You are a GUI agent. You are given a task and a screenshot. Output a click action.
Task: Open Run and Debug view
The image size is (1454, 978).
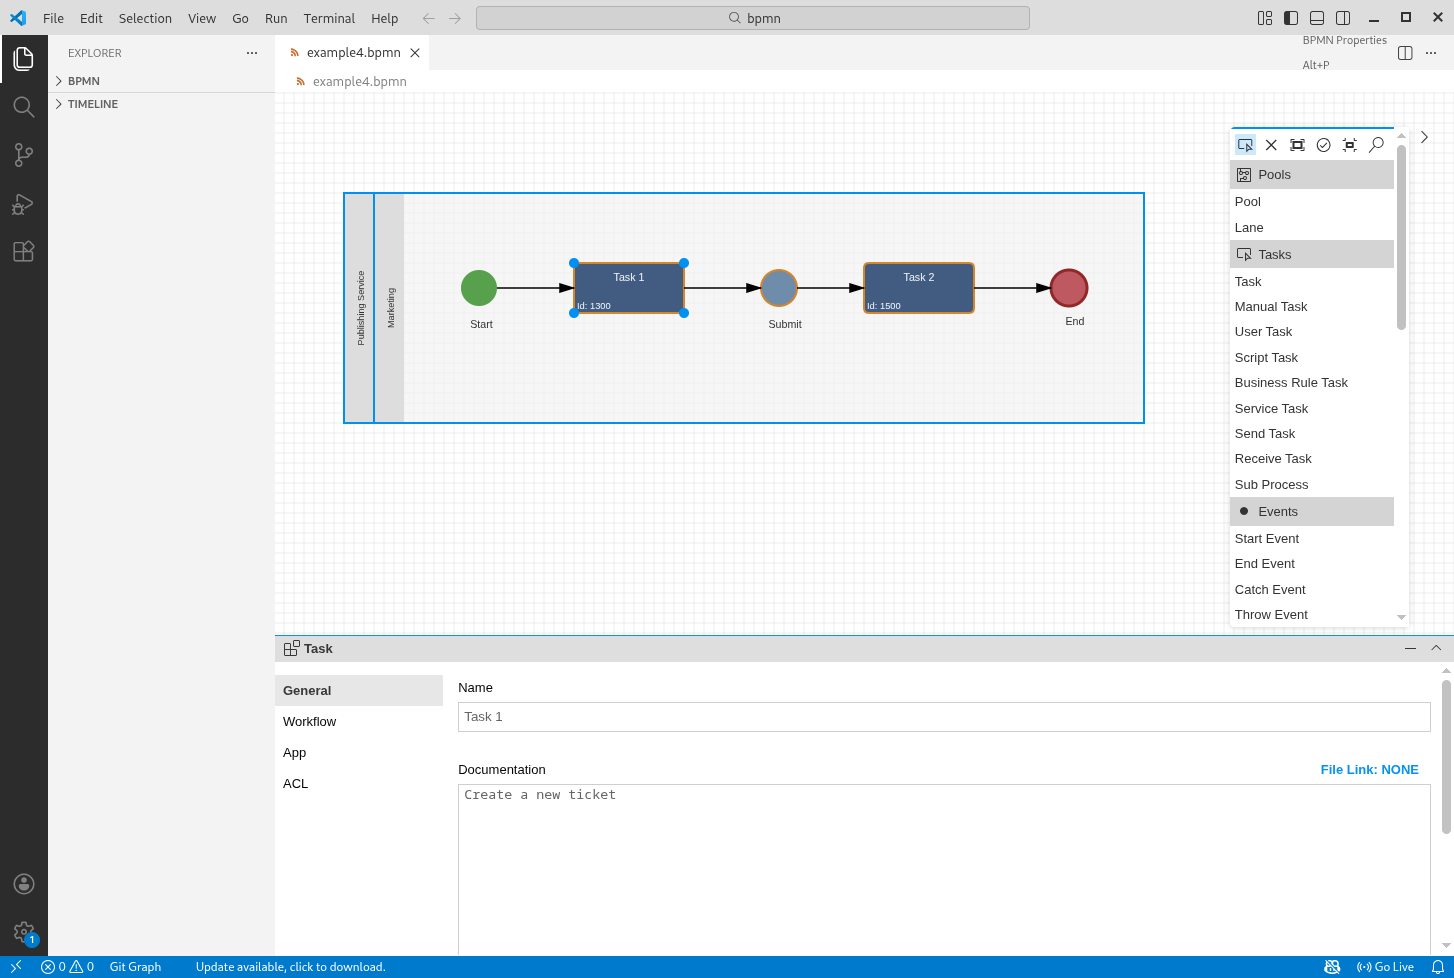(x=23, y=204)
